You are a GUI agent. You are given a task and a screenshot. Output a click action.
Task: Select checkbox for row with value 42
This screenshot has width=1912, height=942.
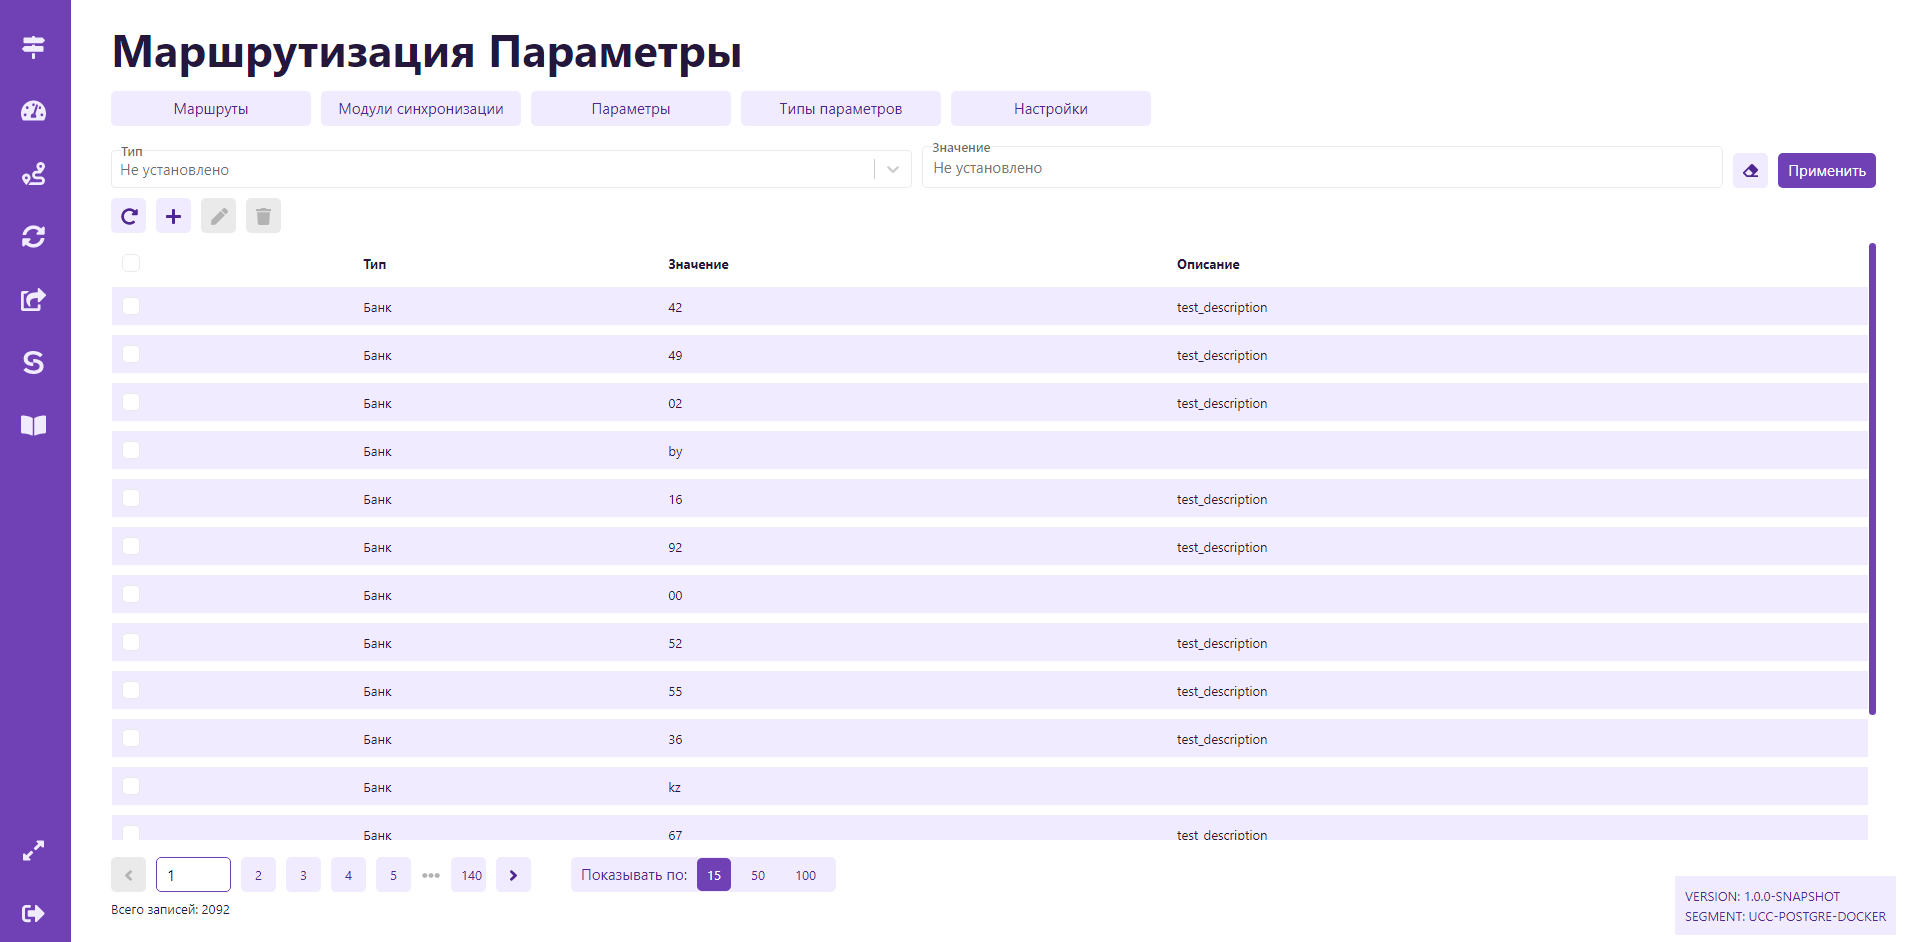[131, 306]
